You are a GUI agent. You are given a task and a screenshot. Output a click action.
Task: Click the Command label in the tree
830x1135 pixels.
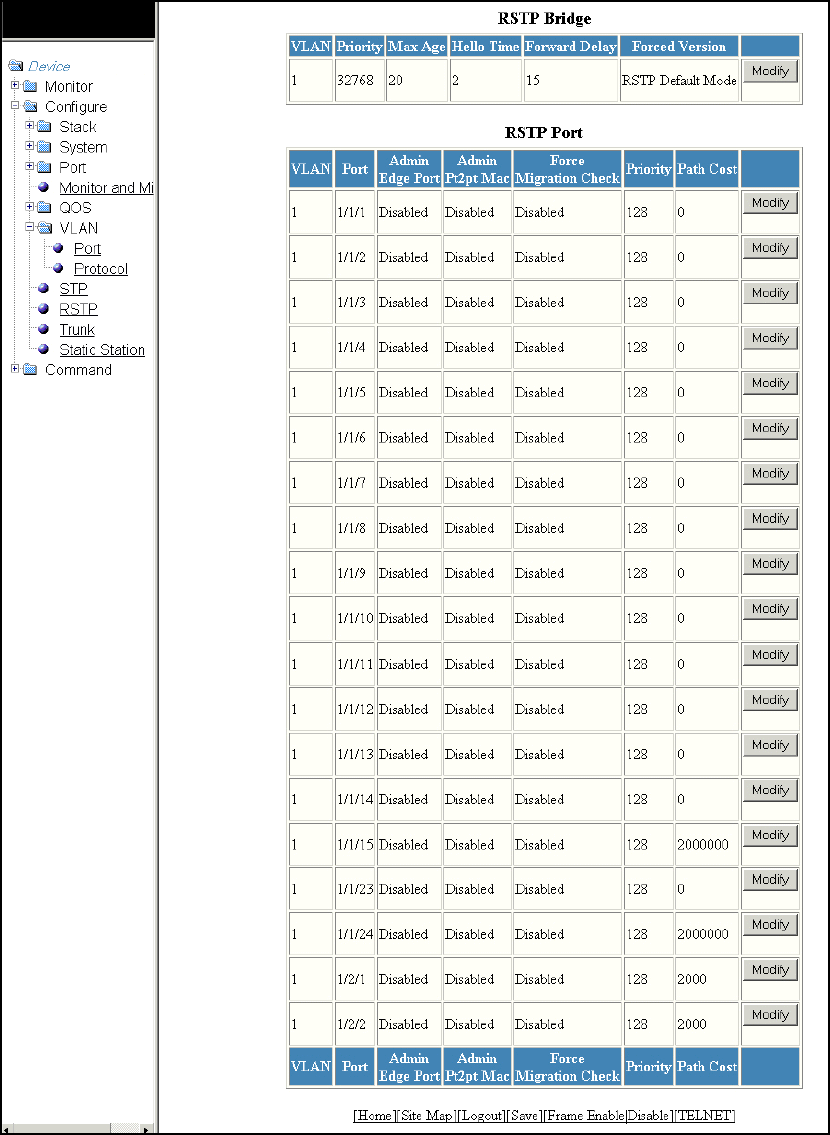(78, 370)
